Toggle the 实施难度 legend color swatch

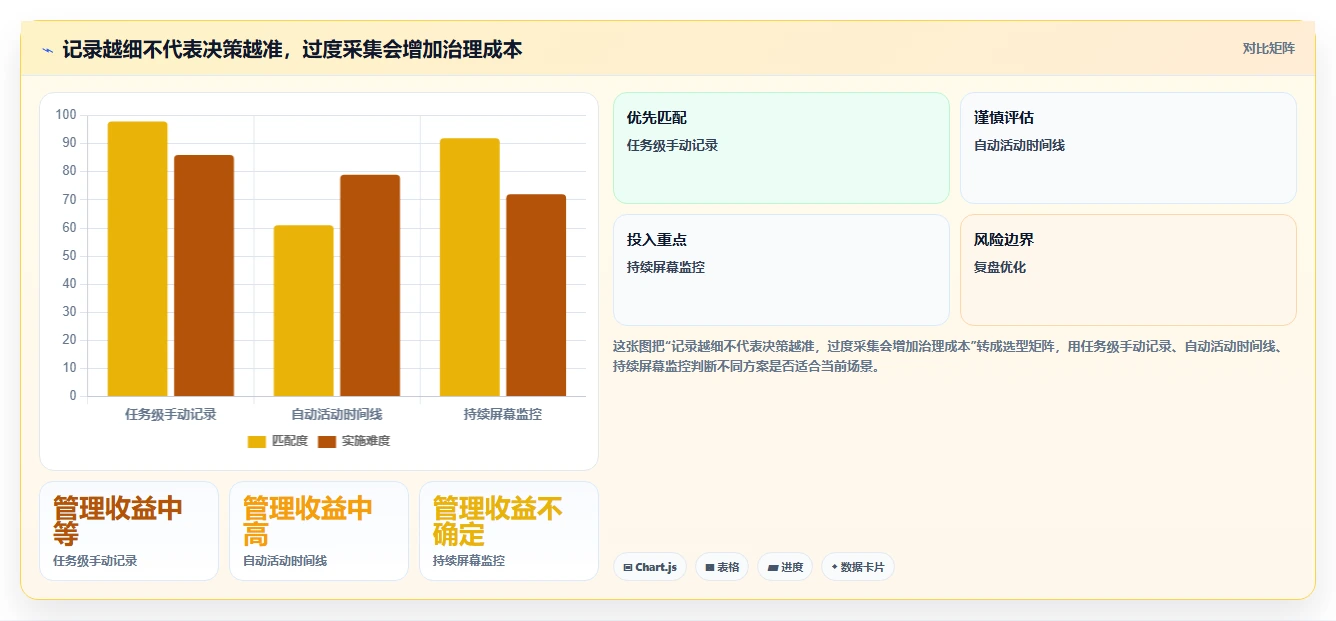[327, 441]
